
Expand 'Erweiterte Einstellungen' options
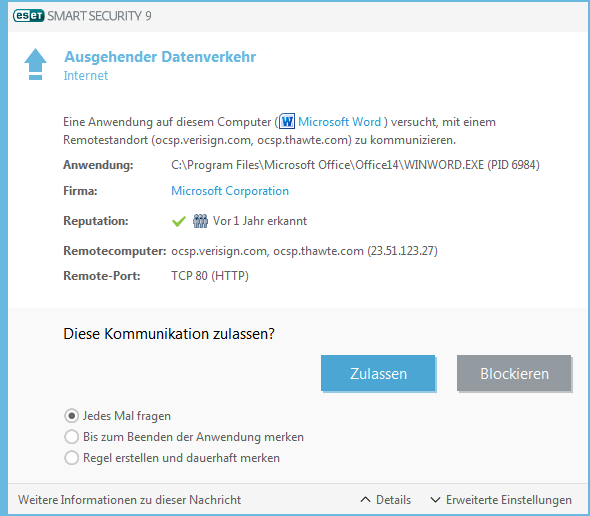tap(501, 500)
